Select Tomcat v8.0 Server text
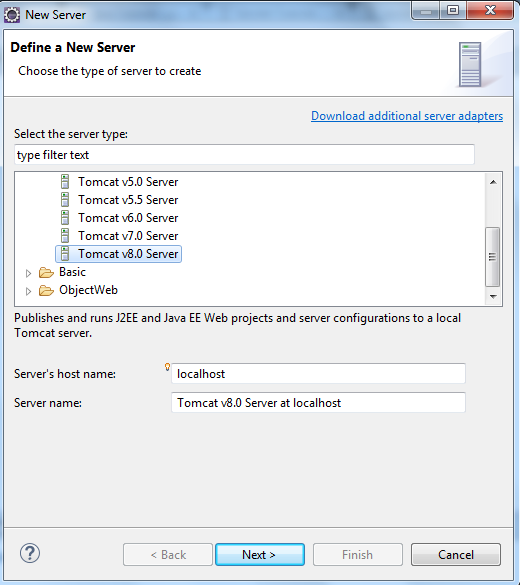 point(128,254)
